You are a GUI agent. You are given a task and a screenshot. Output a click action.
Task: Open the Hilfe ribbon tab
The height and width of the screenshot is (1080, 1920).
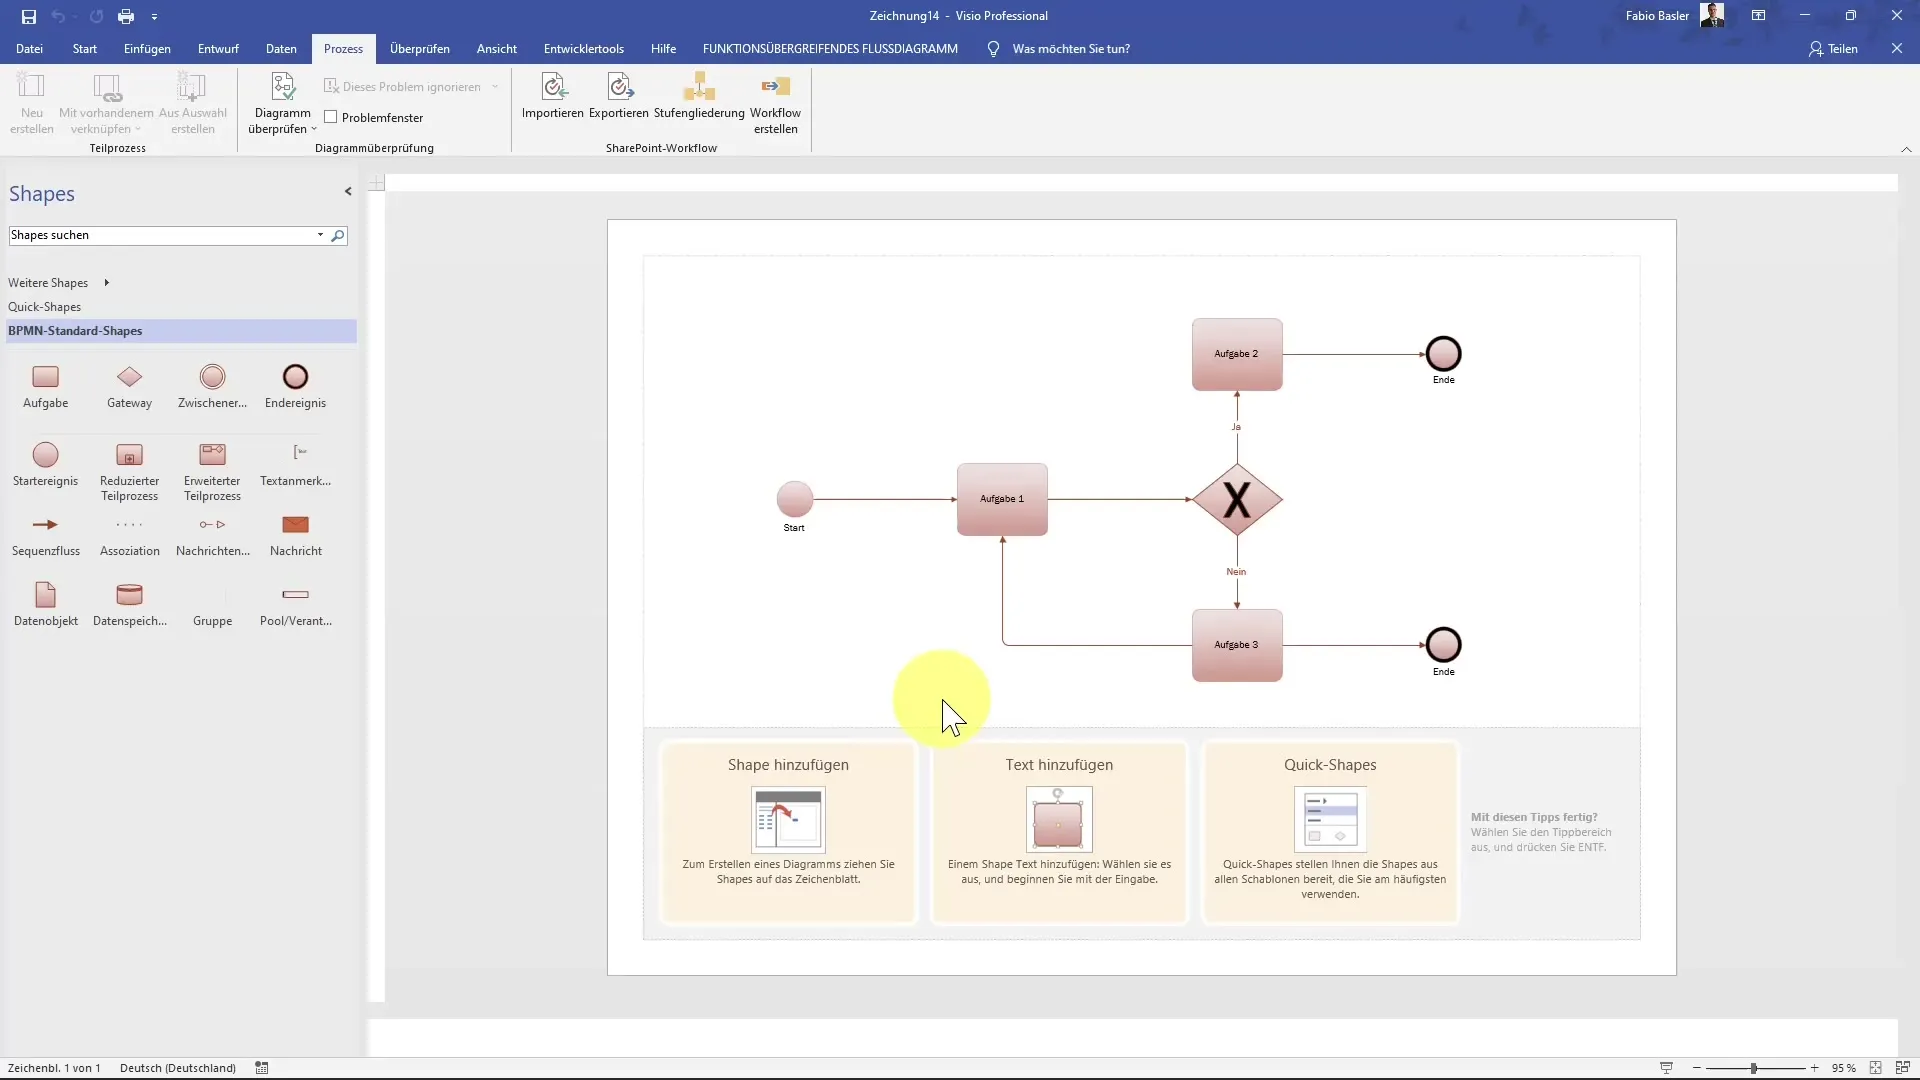pos(663,48)
